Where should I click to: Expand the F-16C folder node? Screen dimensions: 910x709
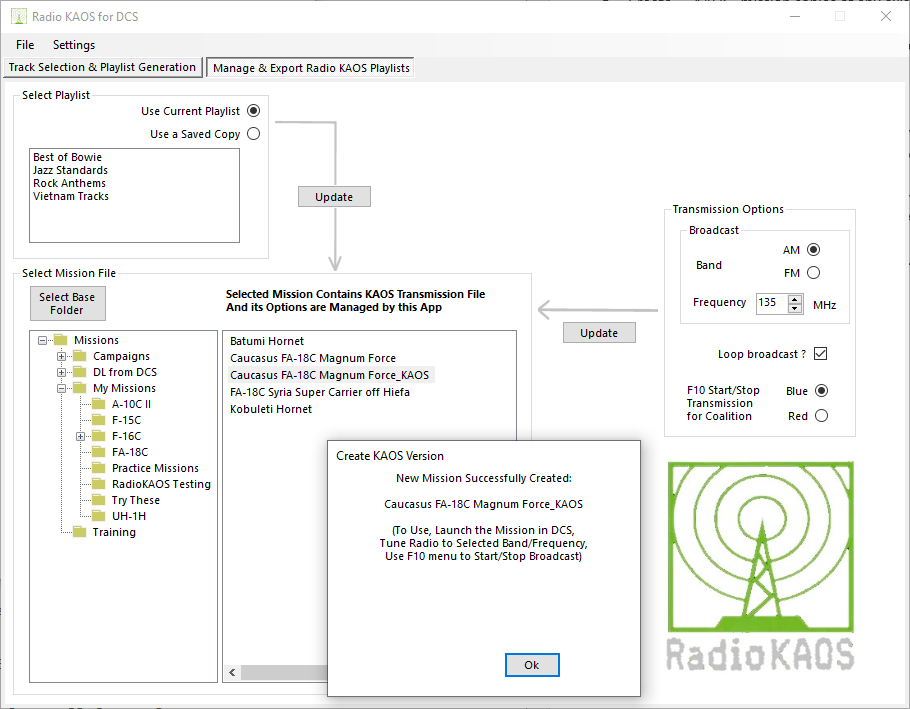[x=81, y=436]
